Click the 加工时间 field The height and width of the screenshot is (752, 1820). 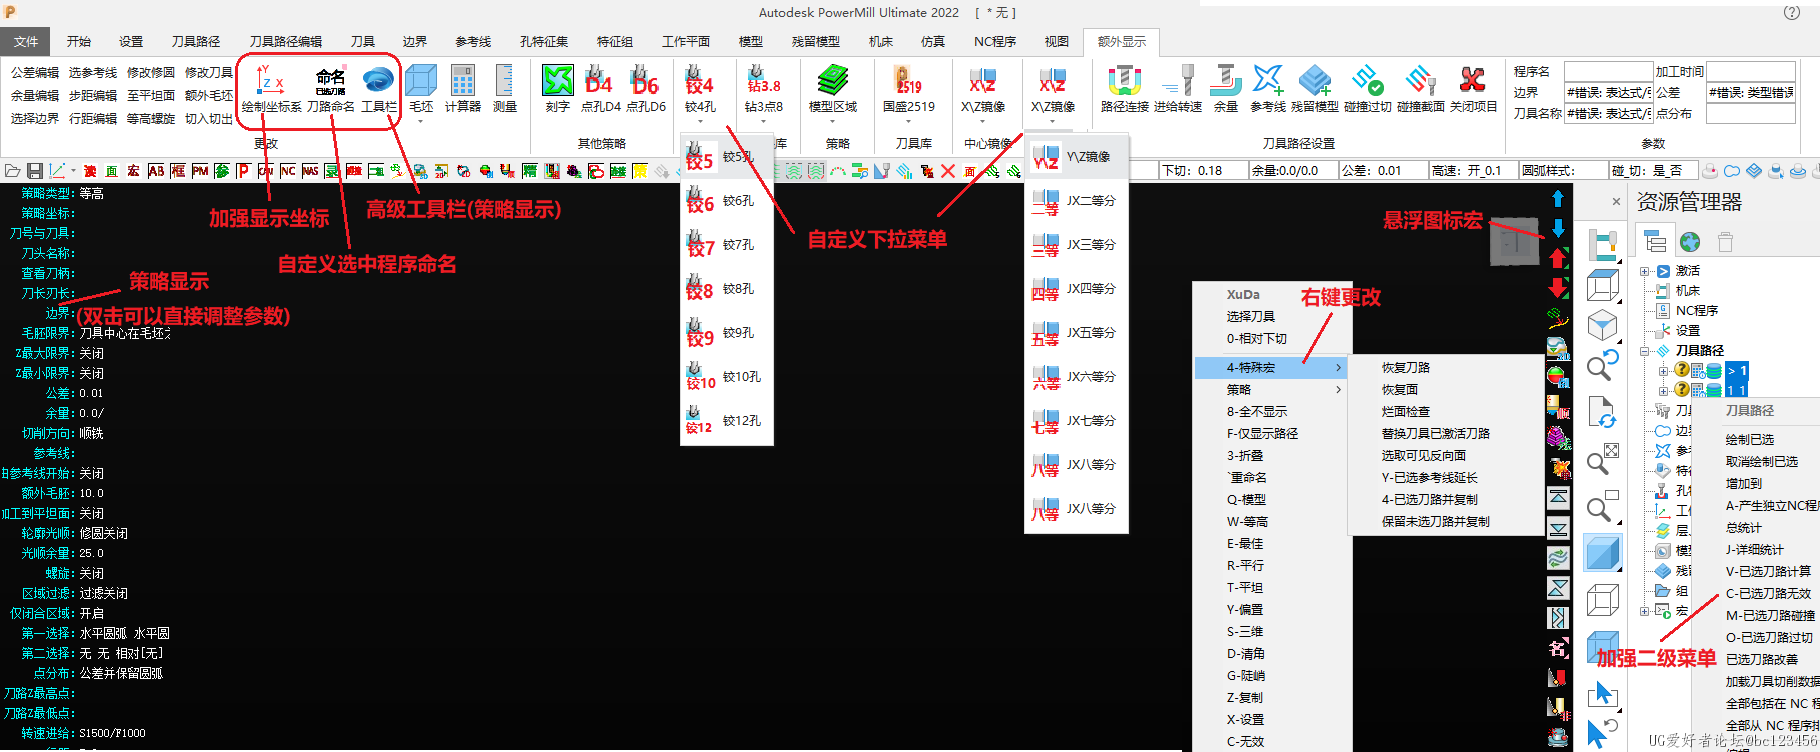pos(1750,72)
